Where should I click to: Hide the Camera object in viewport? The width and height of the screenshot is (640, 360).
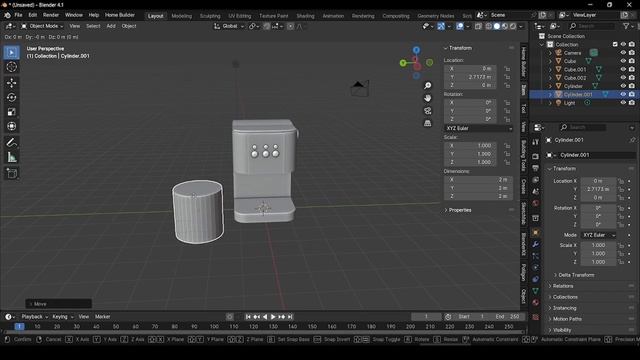(623, 53)
